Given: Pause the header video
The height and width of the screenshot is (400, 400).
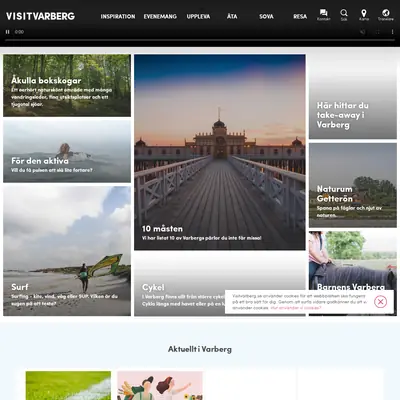Looking at the screenshot, I should [x=7, y=32].
